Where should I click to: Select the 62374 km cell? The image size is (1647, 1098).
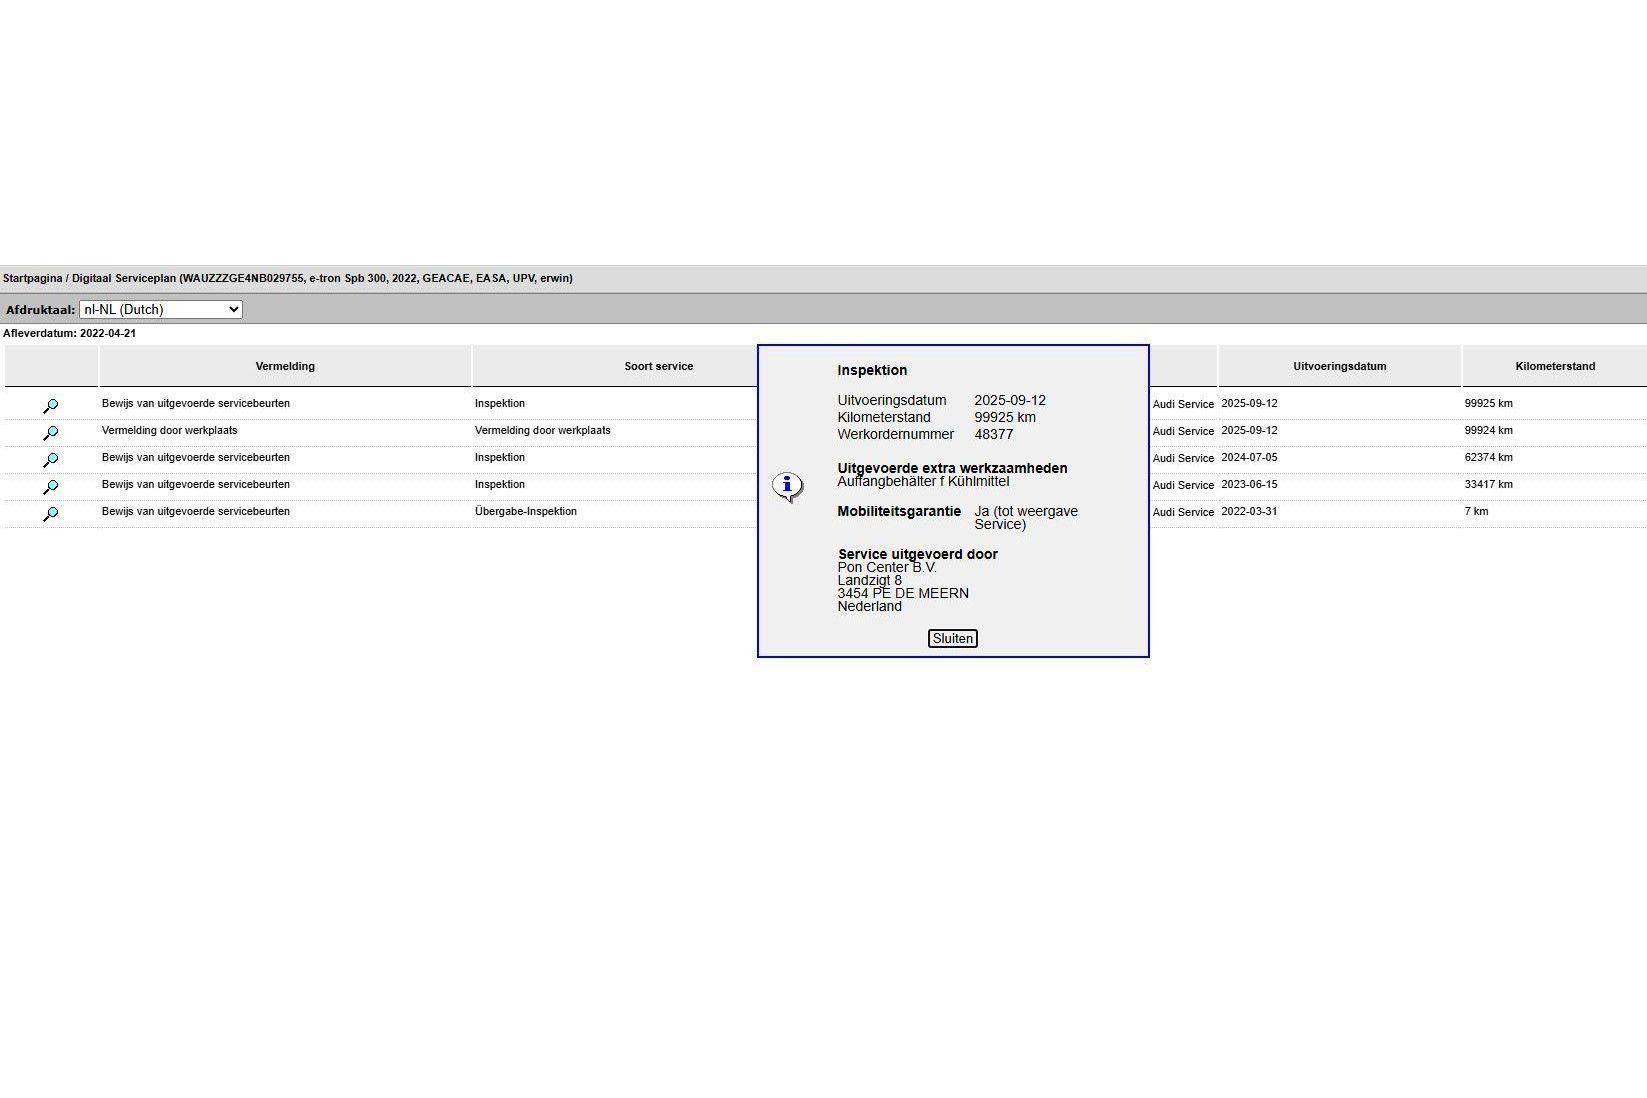[x=1488, y=458]
